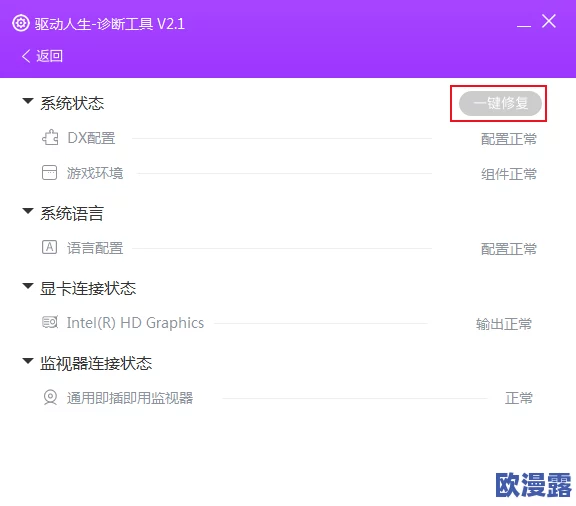
Task: Collapse the 显卡连接状态 section
Action: click(28, 286)
